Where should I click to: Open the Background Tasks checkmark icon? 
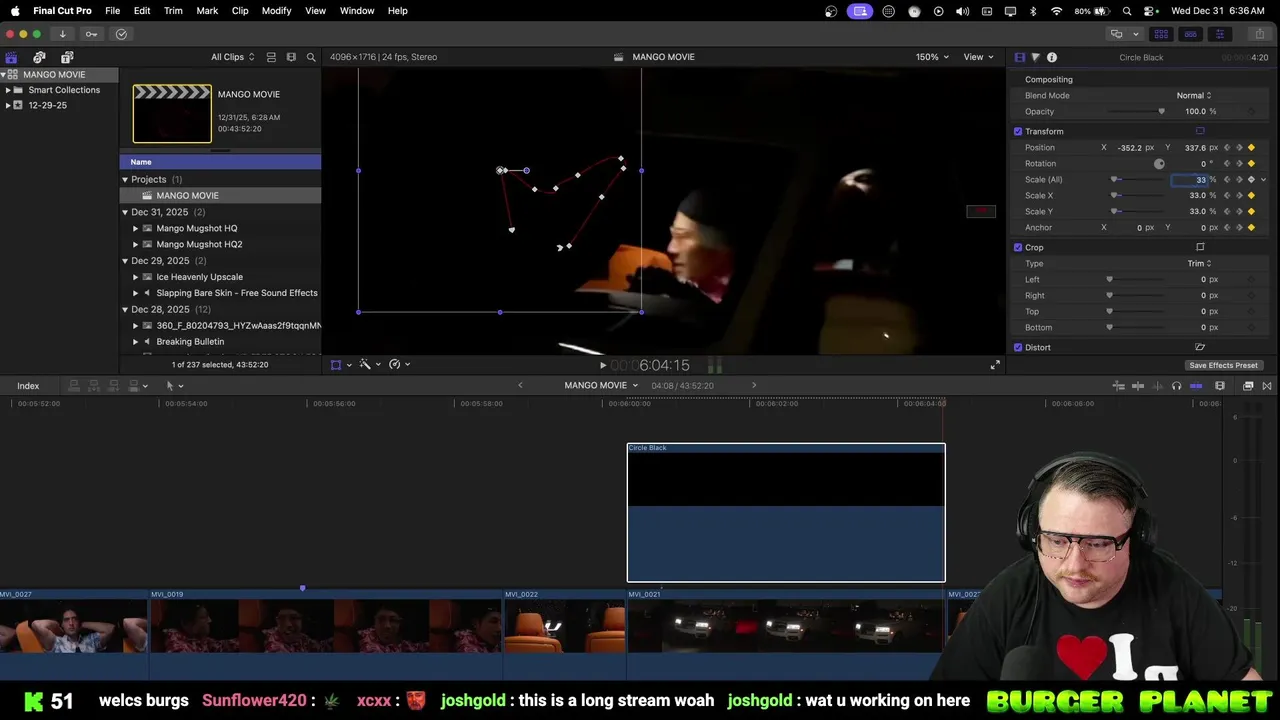click(x=121, y=34)
